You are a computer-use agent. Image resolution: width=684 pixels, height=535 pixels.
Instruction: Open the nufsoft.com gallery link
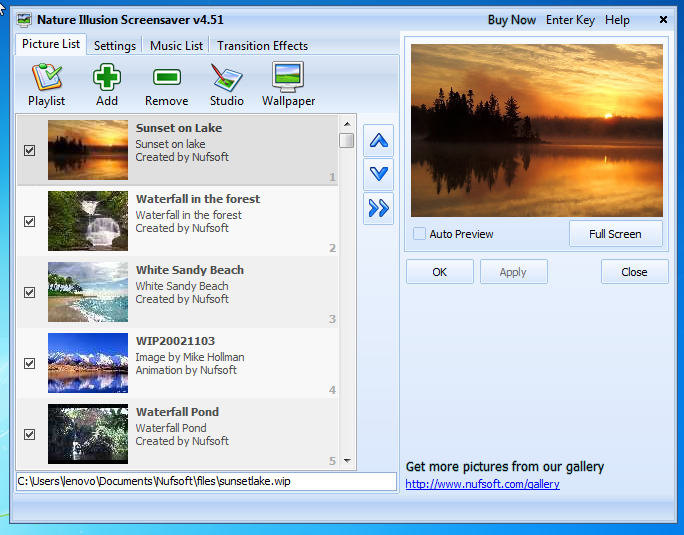click(482, 484)
